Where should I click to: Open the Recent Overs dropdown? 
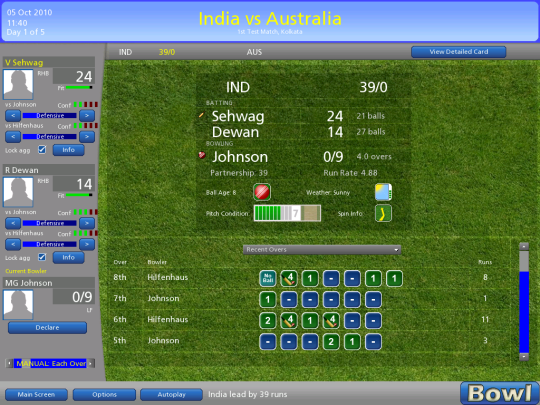point(322,250)
